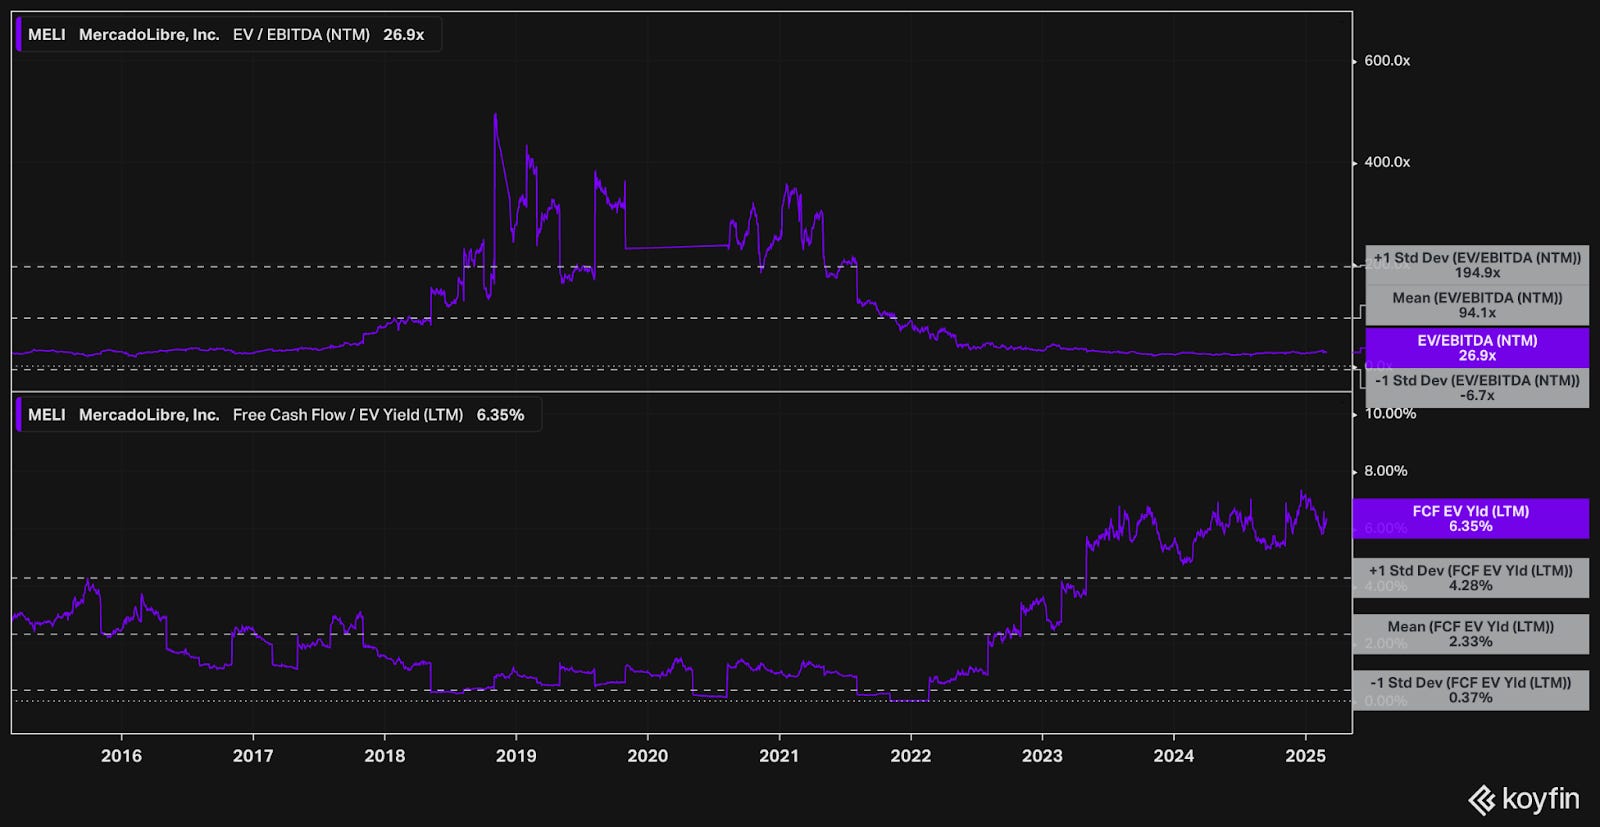Select the Mean (FCF EV Yld (LTM)) 2.33% label
Image resolution: width=1600 pixels, height=827 pixels.
click(1471, 634)
